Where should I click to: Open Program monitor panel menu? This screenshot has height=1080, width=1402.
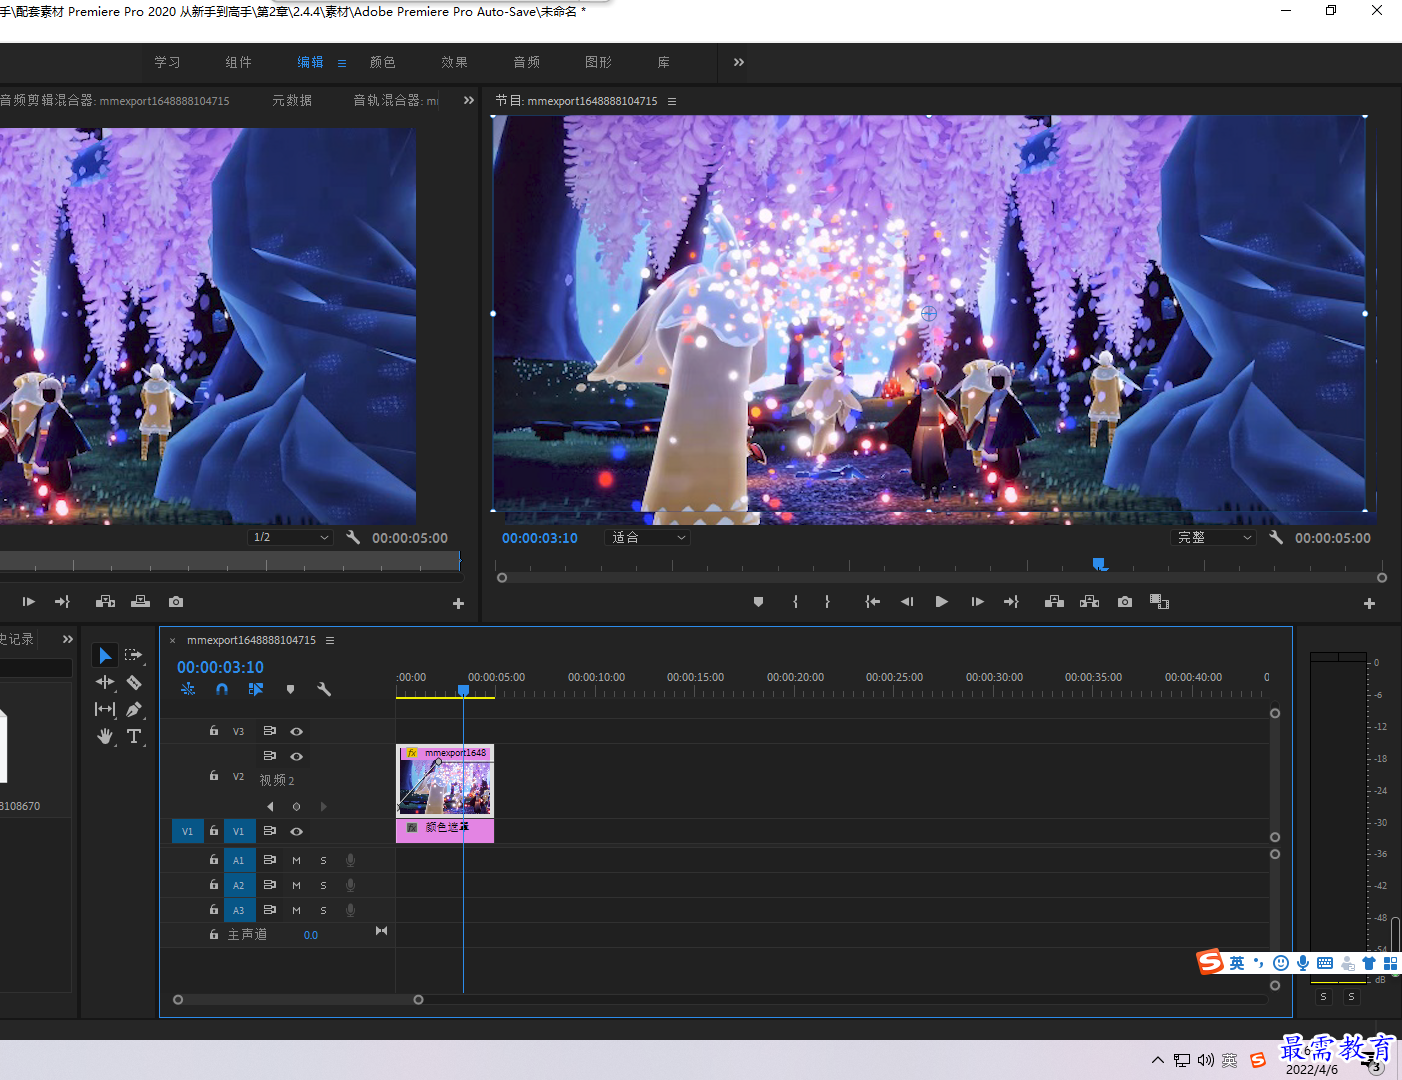(672, 101)
